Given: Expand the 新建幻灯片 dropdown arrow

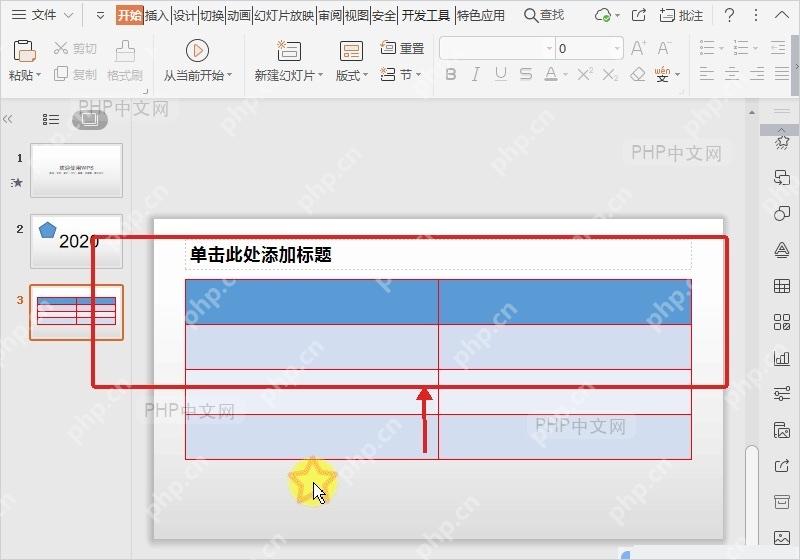Looking at the screenshot, I should (320, 75).
